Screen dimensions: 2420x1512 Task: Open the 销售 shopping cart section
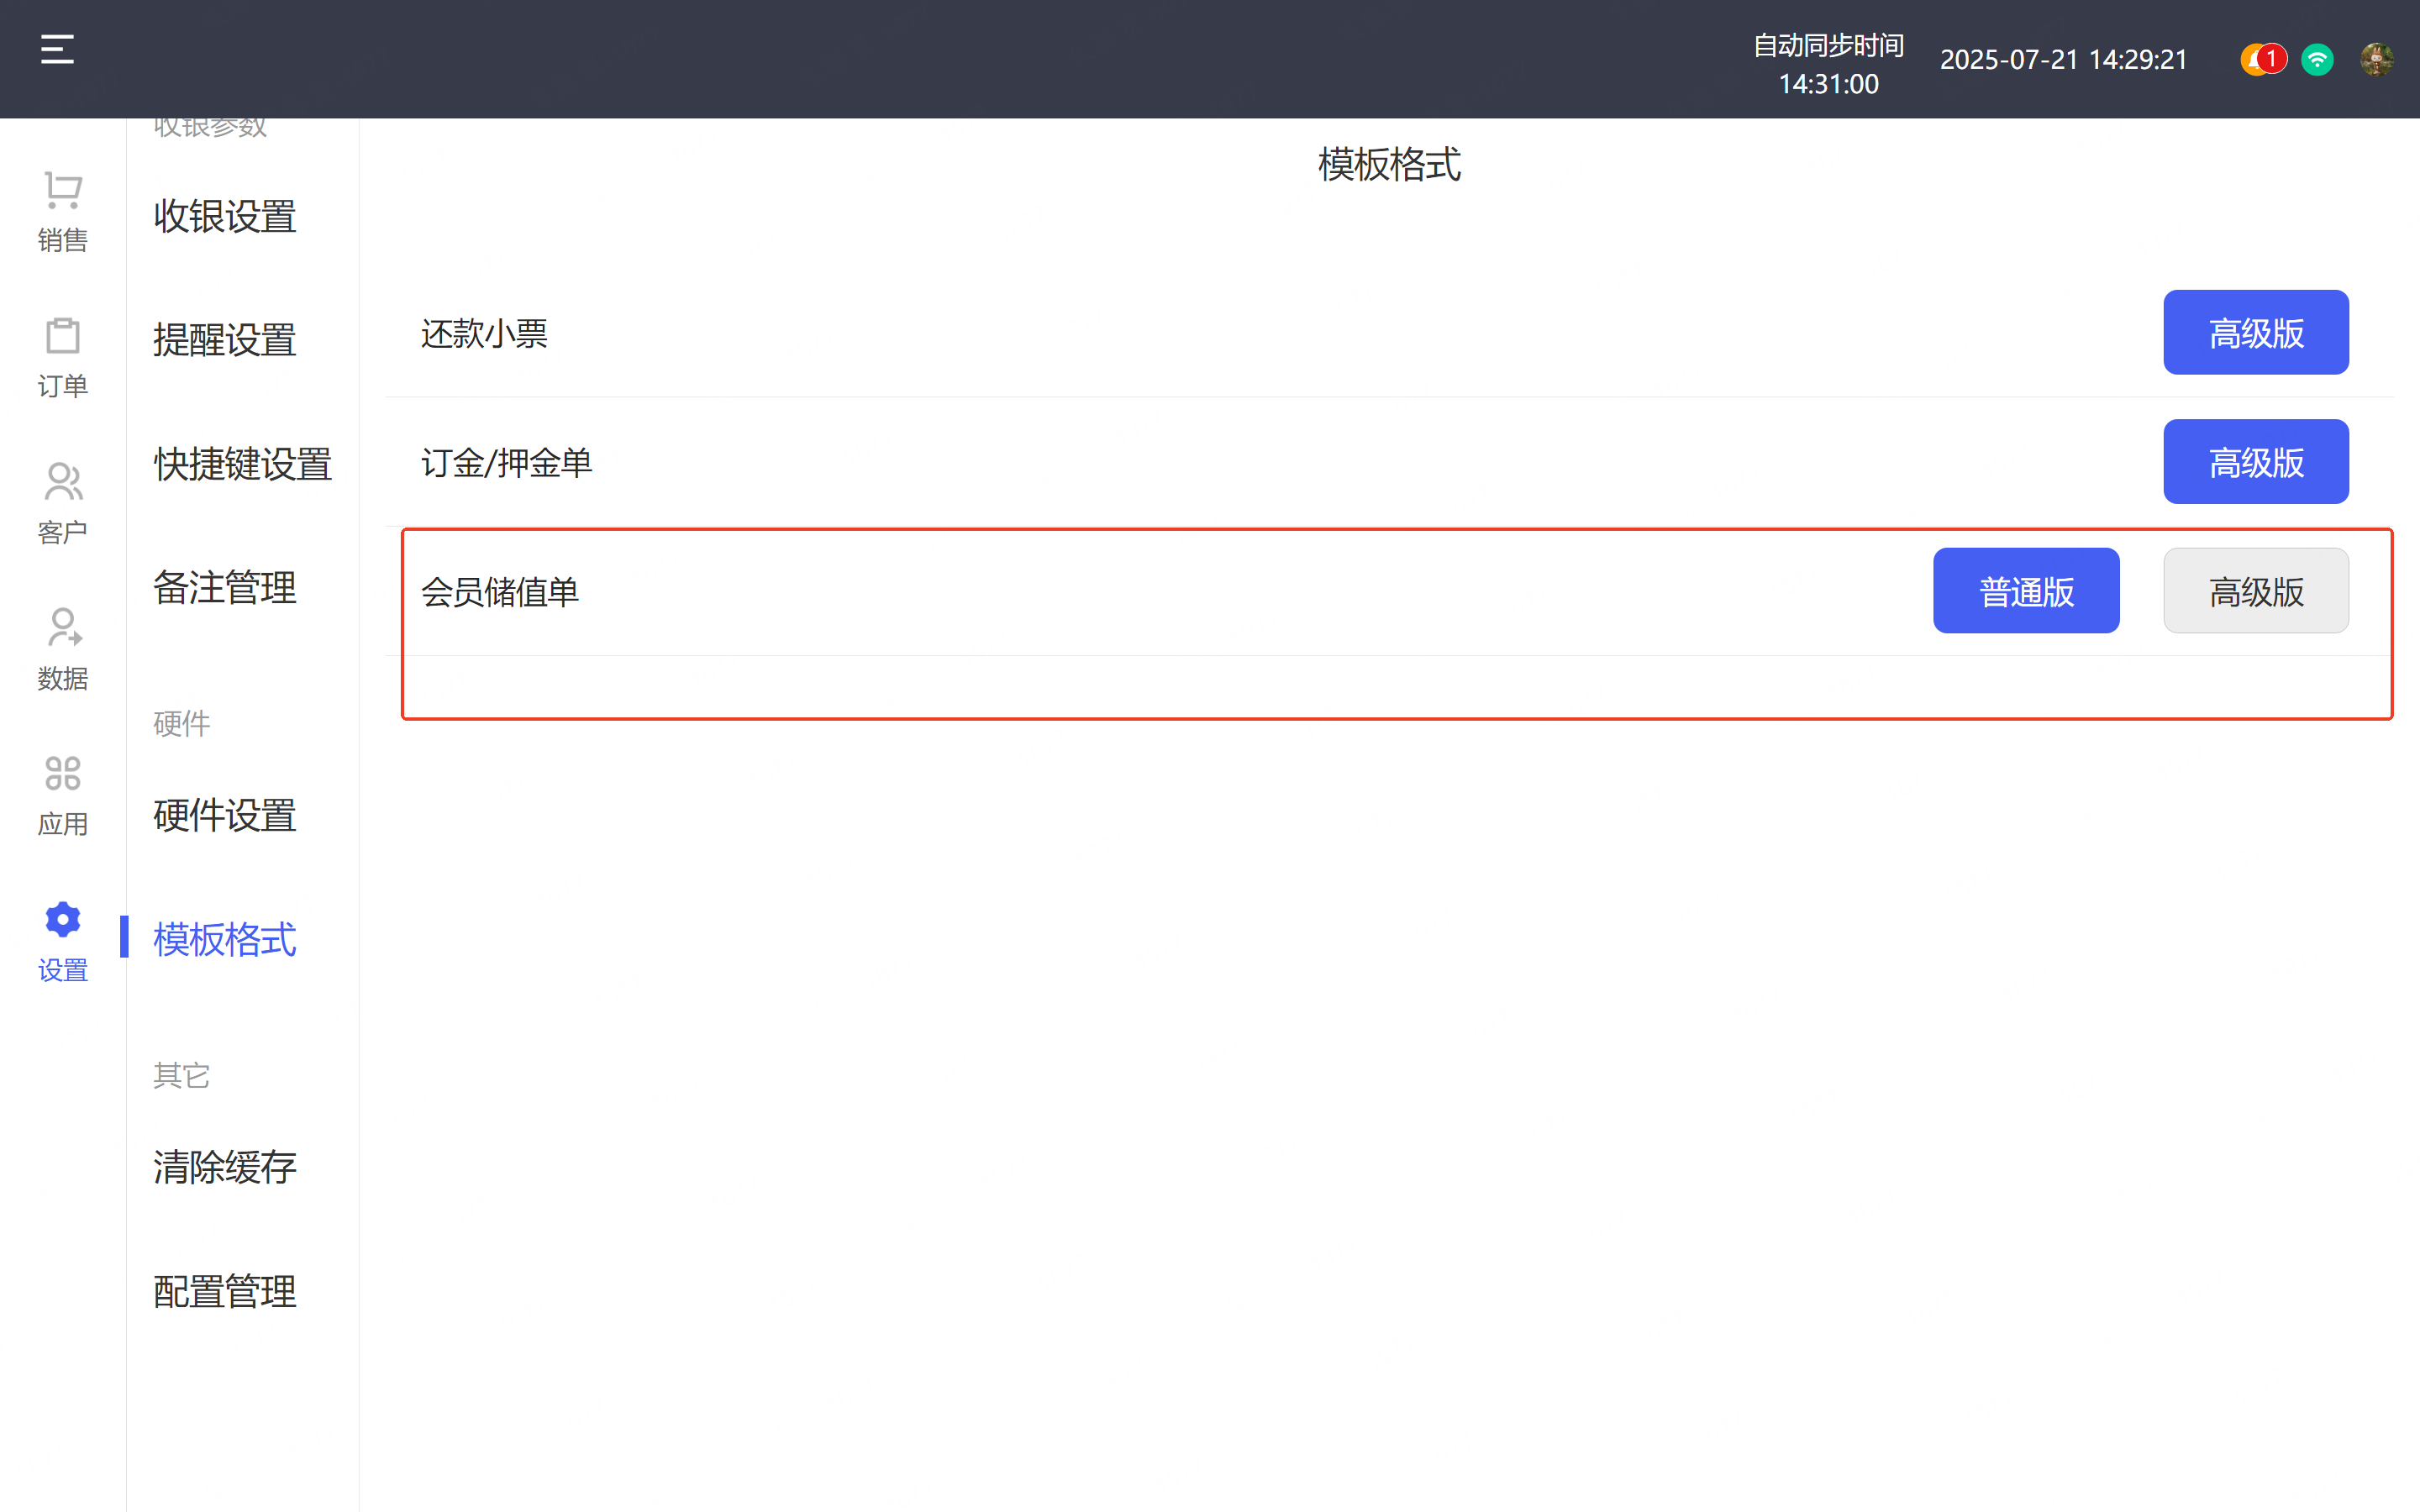point(63,211)
